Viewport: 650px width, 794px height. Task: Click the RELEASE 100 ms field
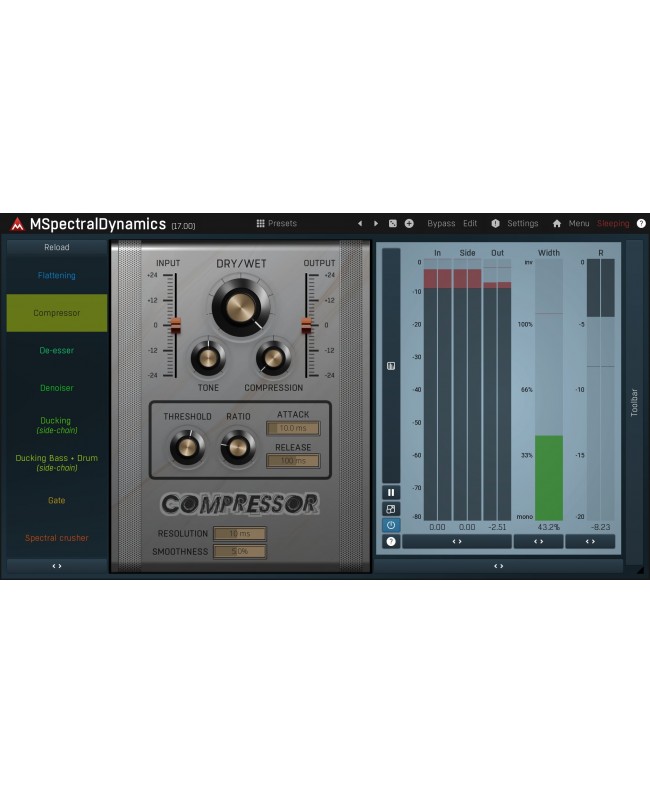(293, 461)
